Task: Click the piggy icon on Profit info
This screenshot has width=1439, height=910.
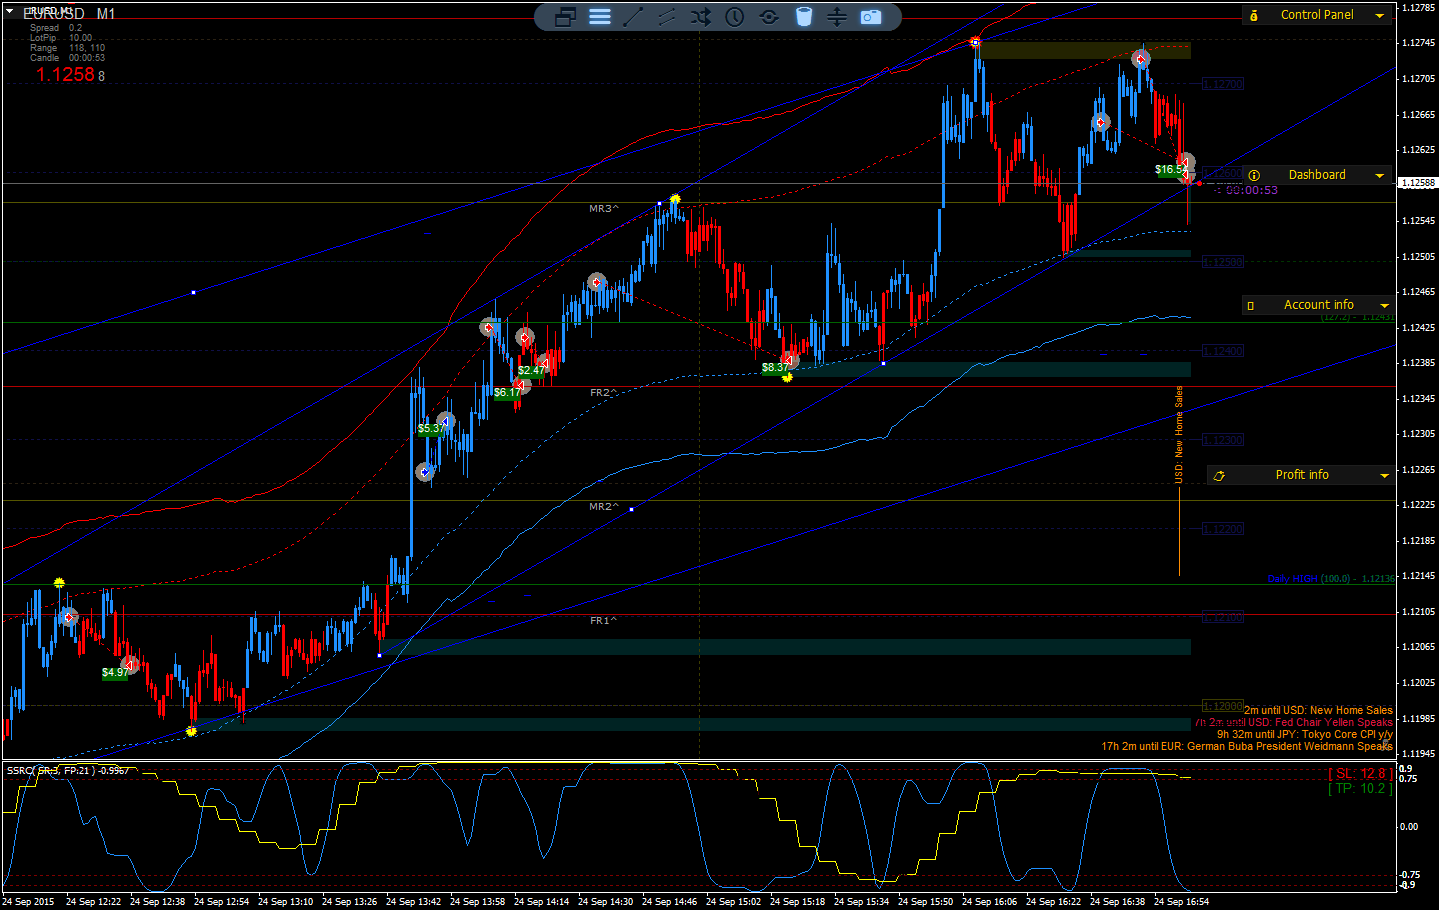Action: pos(1219,476)
